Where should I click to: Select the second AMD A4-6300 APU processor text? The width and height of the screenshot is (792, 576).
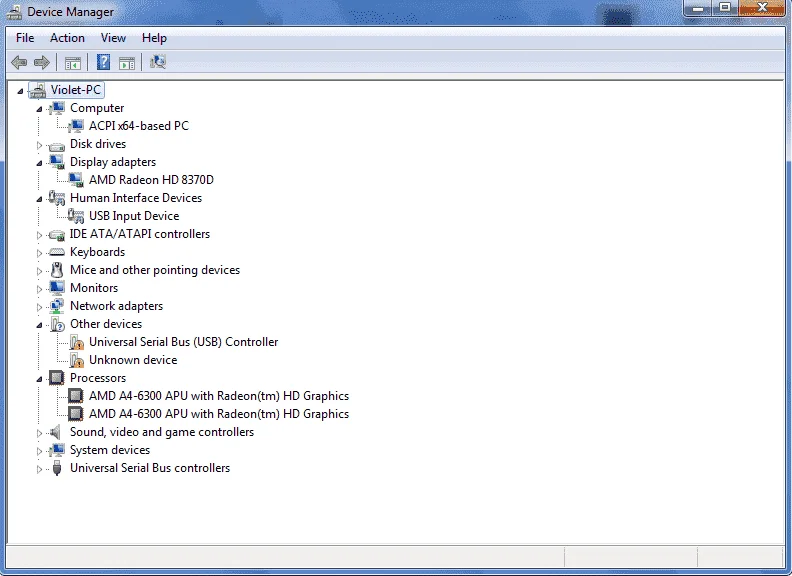(x=219, y=414)
